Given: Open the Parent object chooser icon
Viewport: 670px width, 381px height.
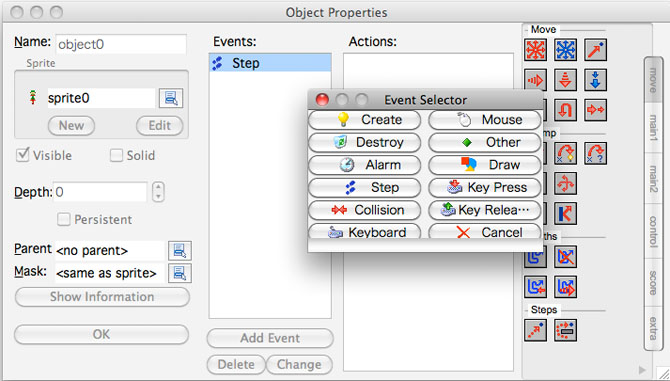Looking at the screenshot, I should (x=179, y=251).
